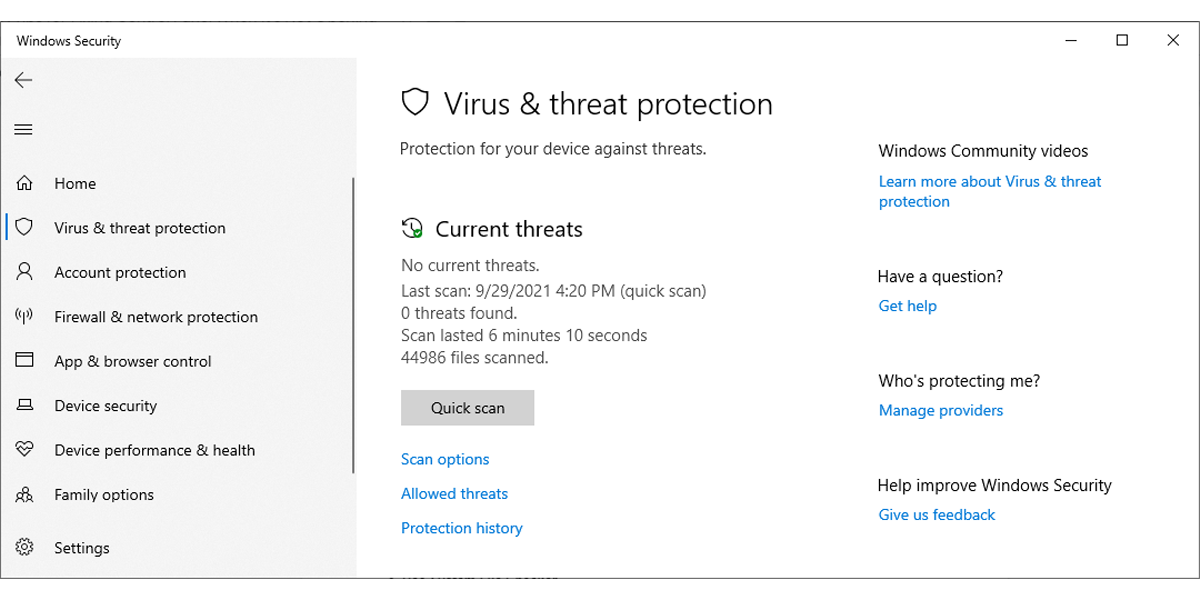Open App & browser control window icon
1200x600 pixels.
coord(25,361)
